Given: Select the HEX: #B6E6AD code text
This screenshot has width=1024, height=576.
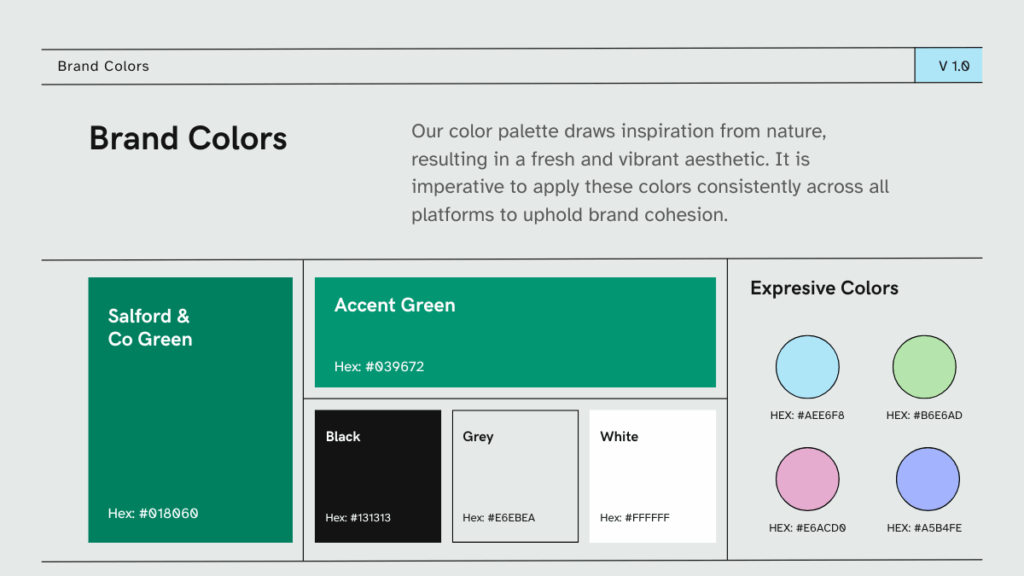Looking at the screenshot, I should (x=924, y=416).
